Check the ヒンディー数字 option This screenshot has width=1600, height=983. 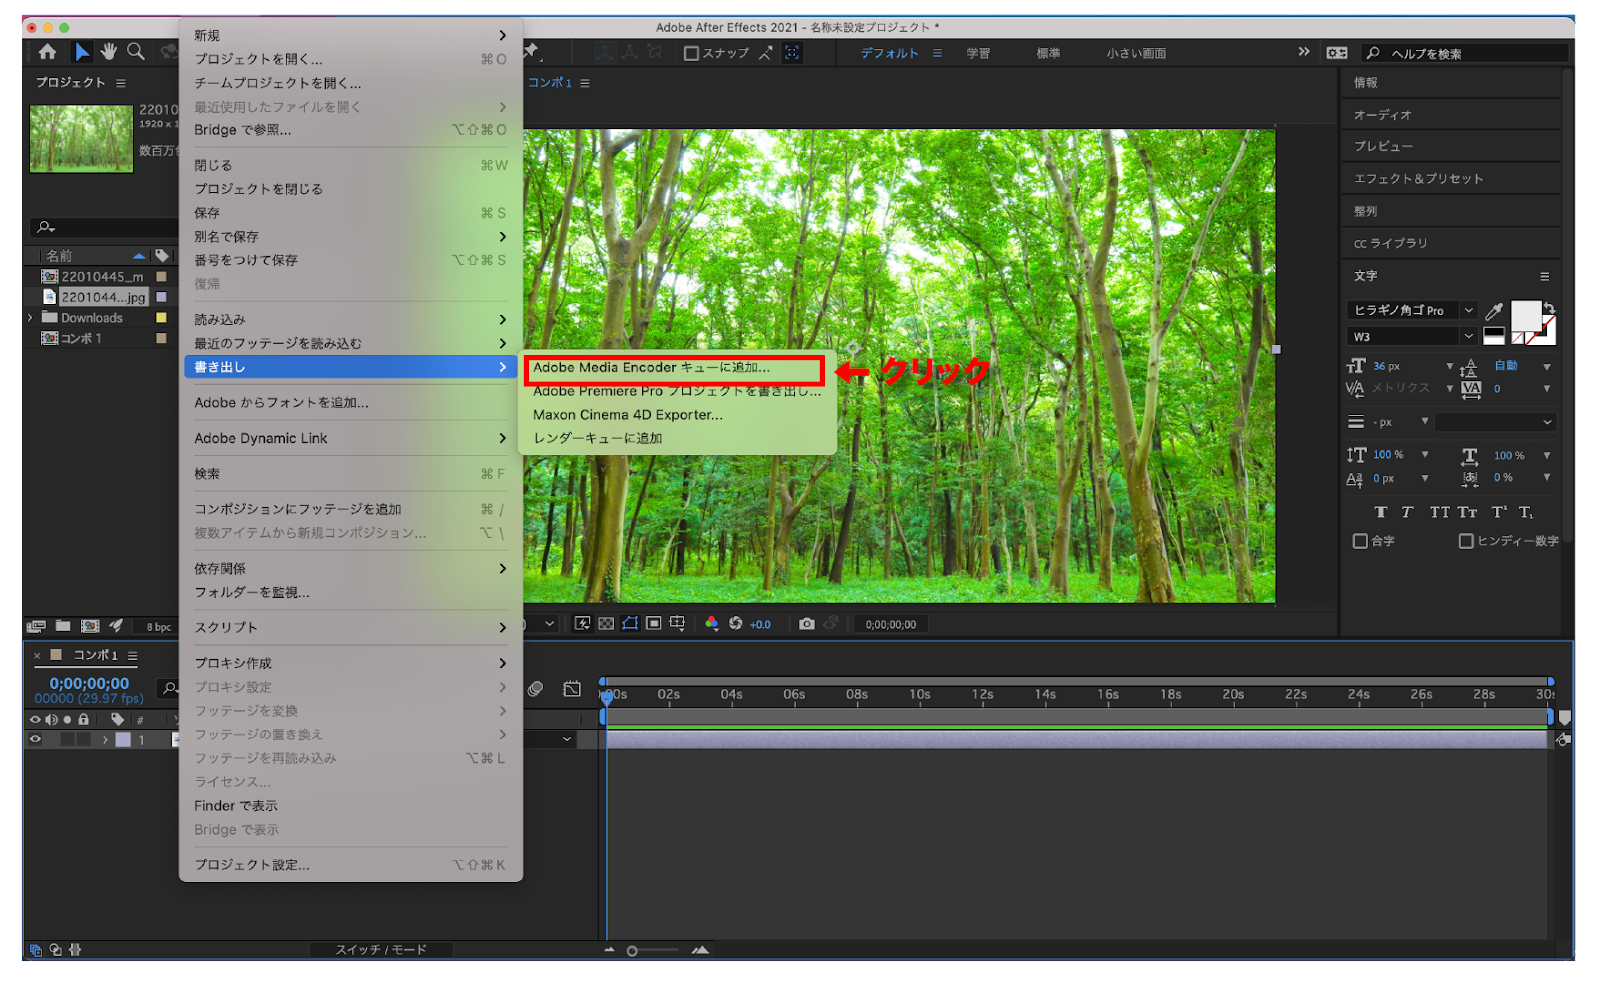[1466, 541]
